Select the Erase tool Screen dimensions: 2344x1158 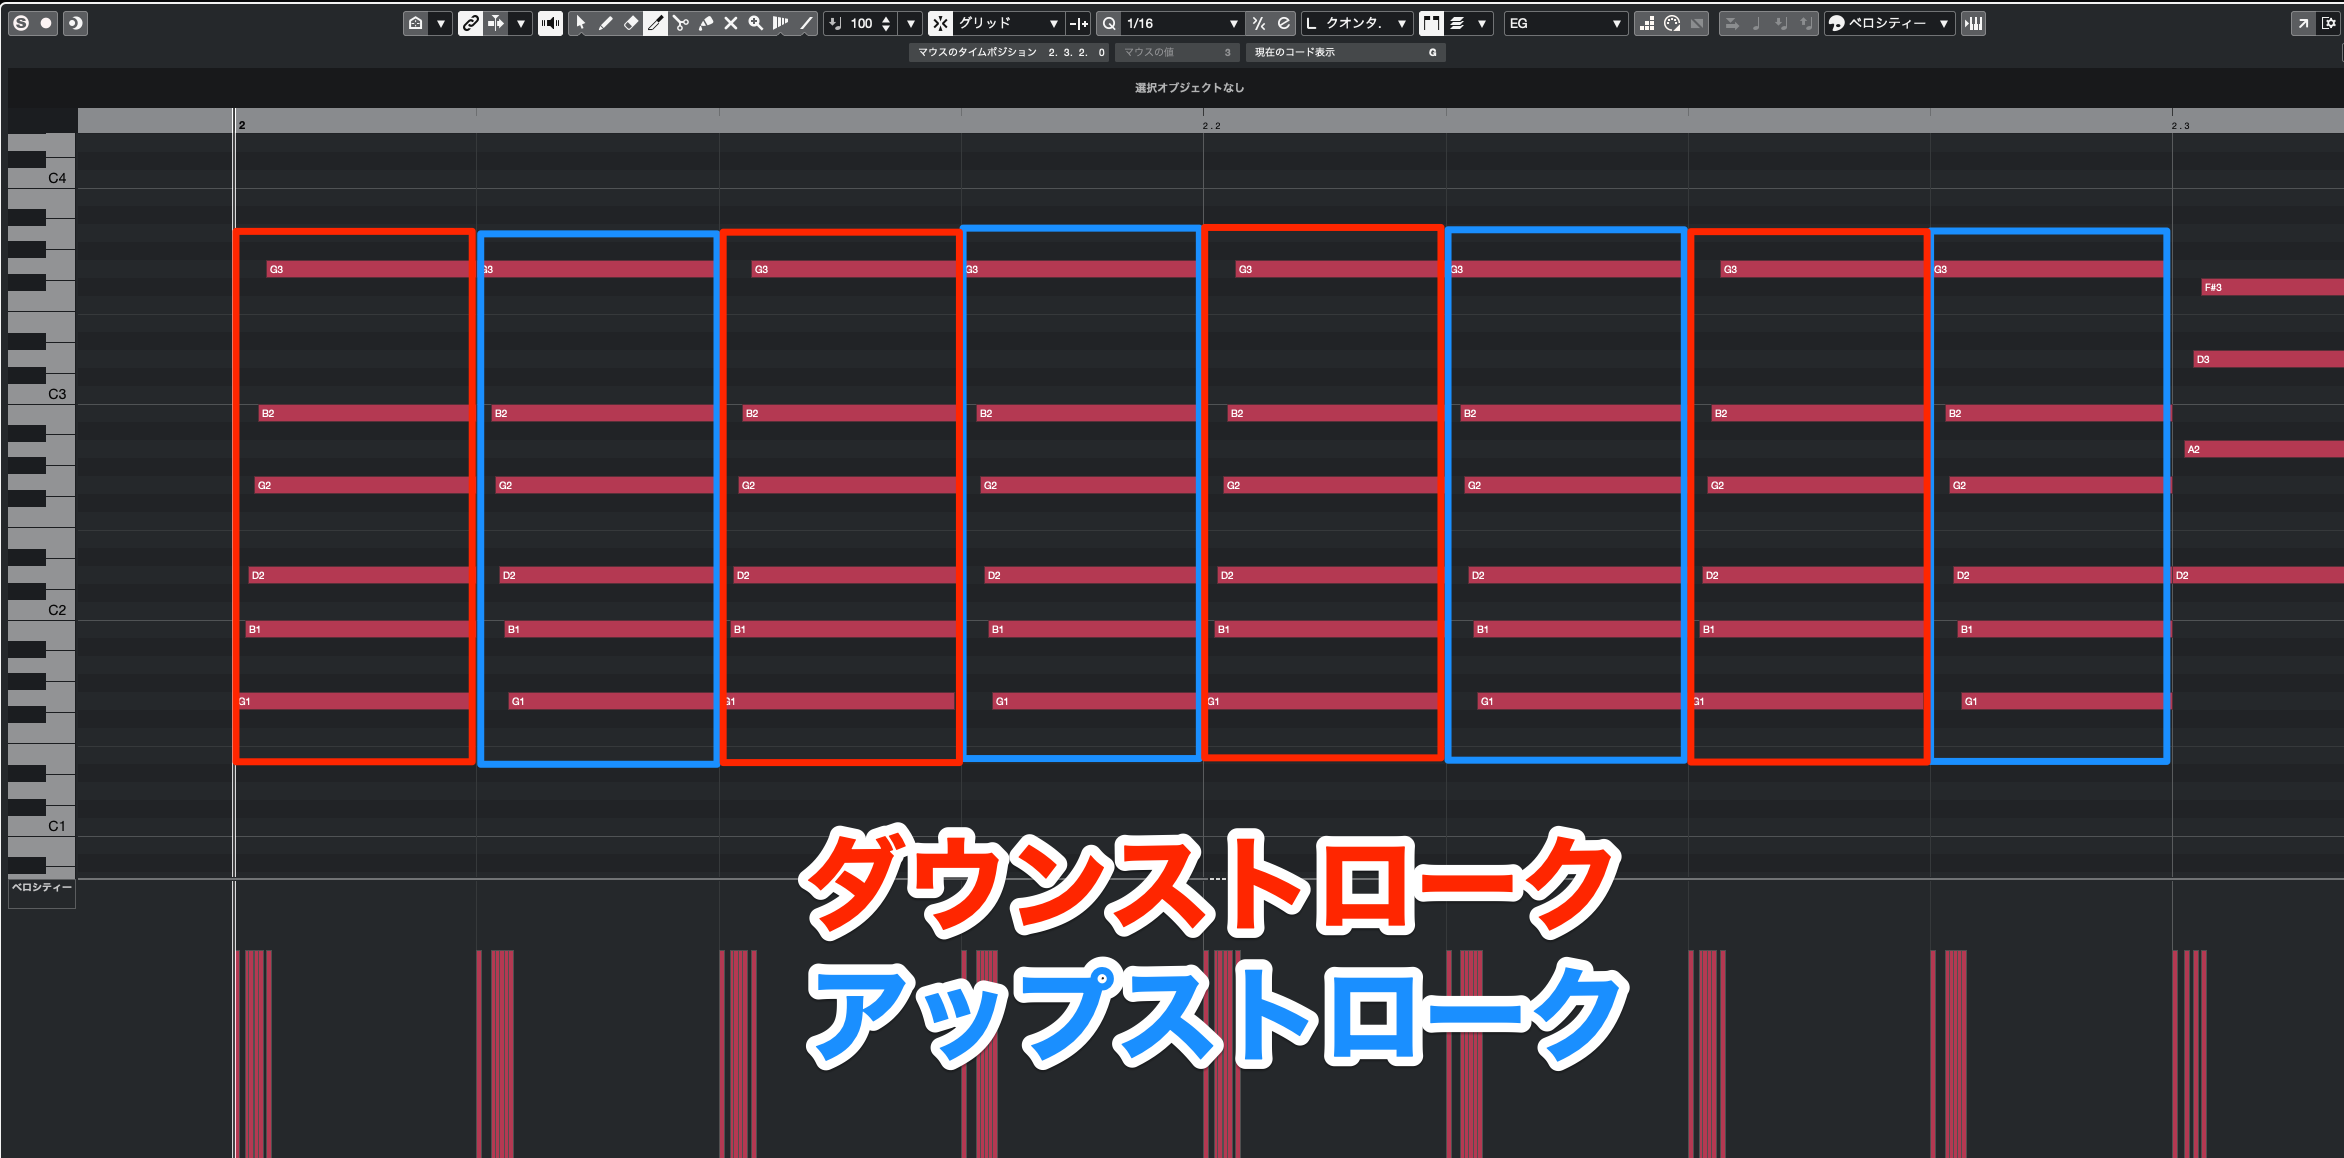[x=630, y=23]
